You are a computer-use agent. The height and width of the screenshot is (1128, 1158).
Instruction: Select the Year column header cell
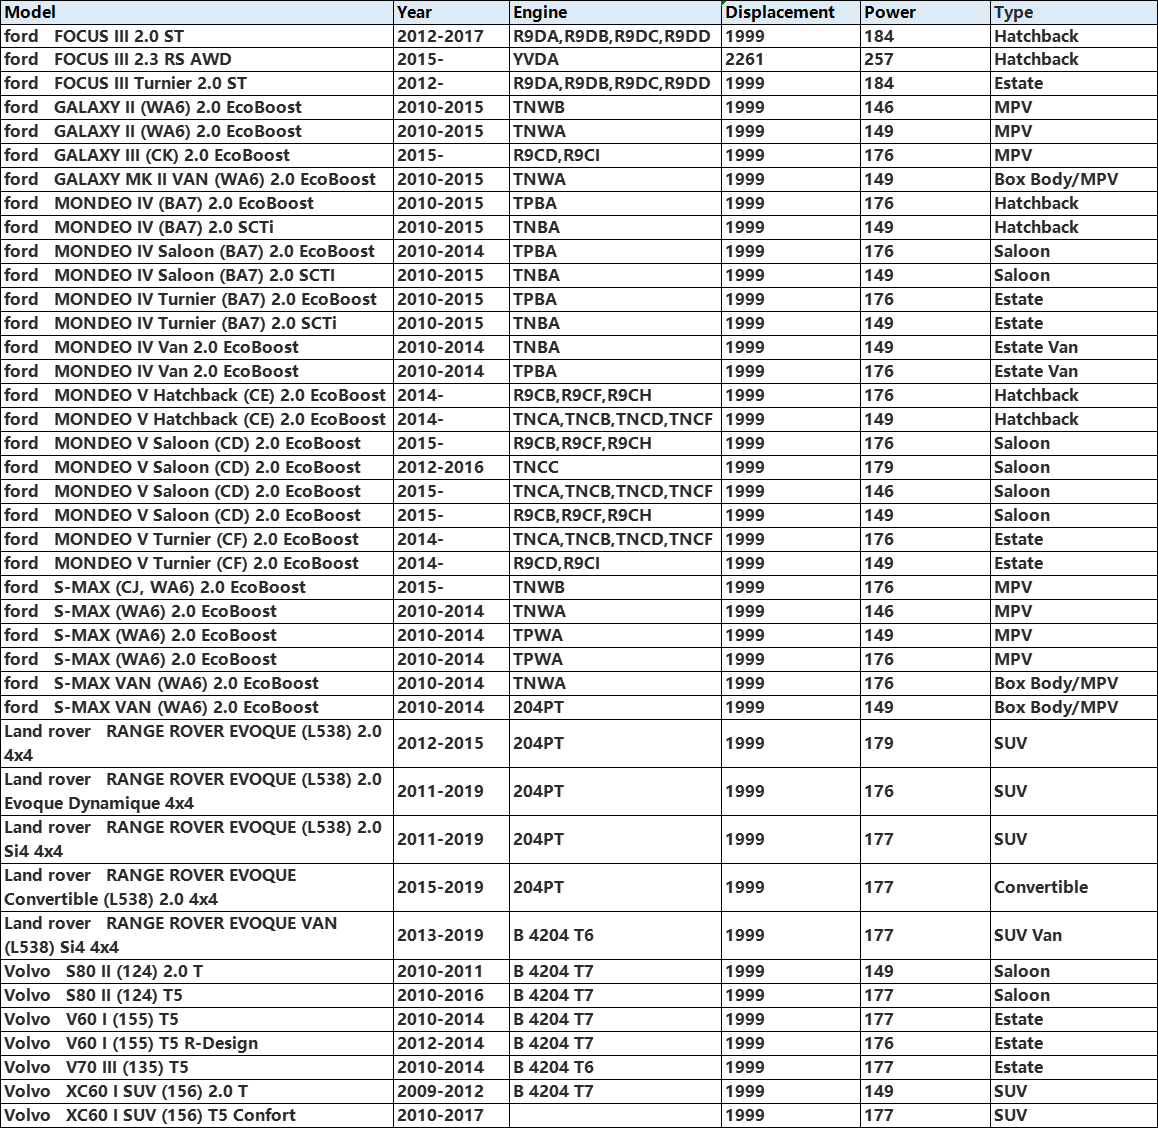coord(450,12)
